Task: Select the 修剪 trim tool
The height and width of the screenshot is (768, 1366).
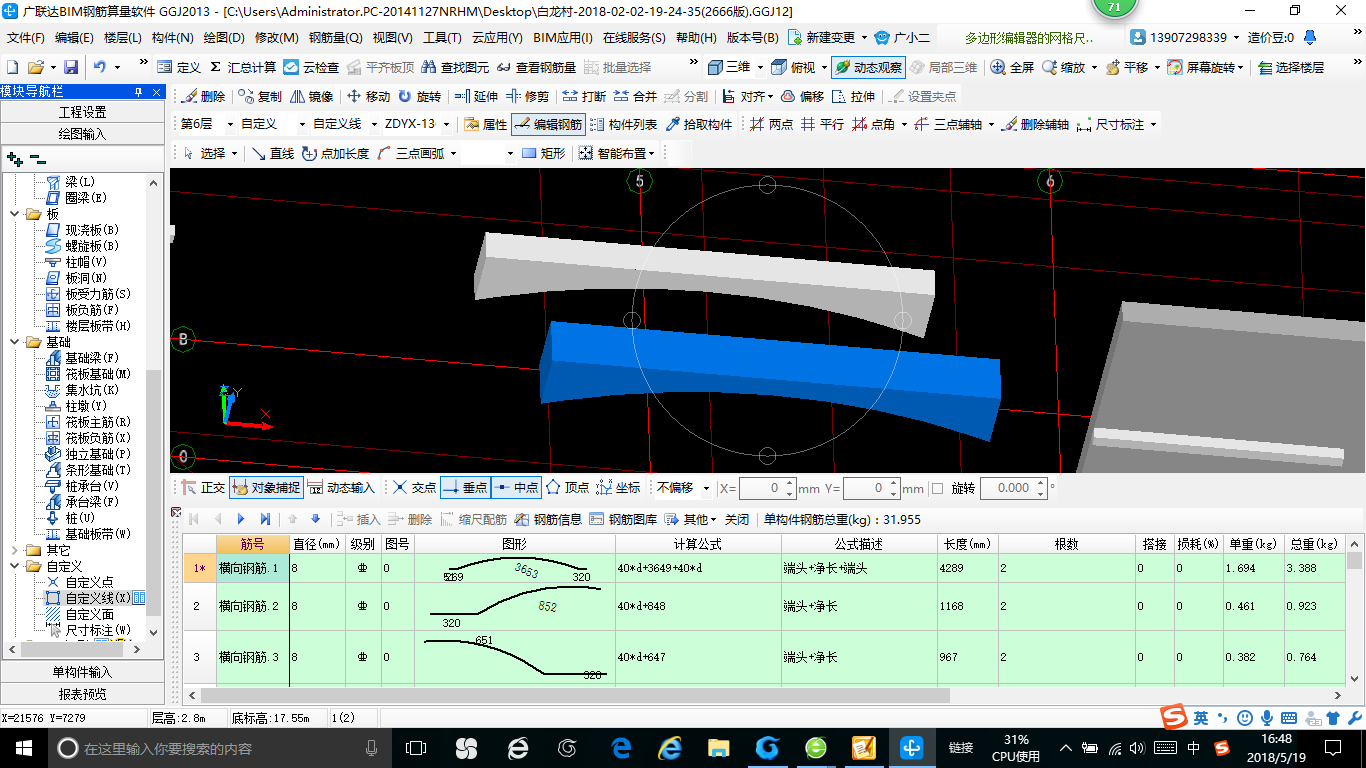Action: click(x=527, y=97)
